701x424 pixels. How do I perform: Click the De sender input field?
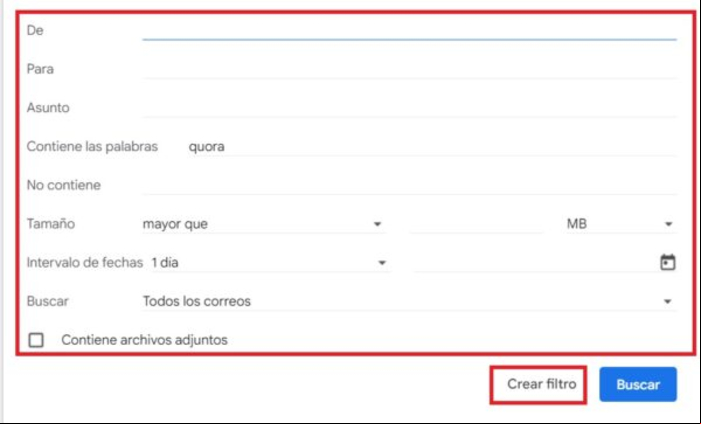(x=409, y=30)
